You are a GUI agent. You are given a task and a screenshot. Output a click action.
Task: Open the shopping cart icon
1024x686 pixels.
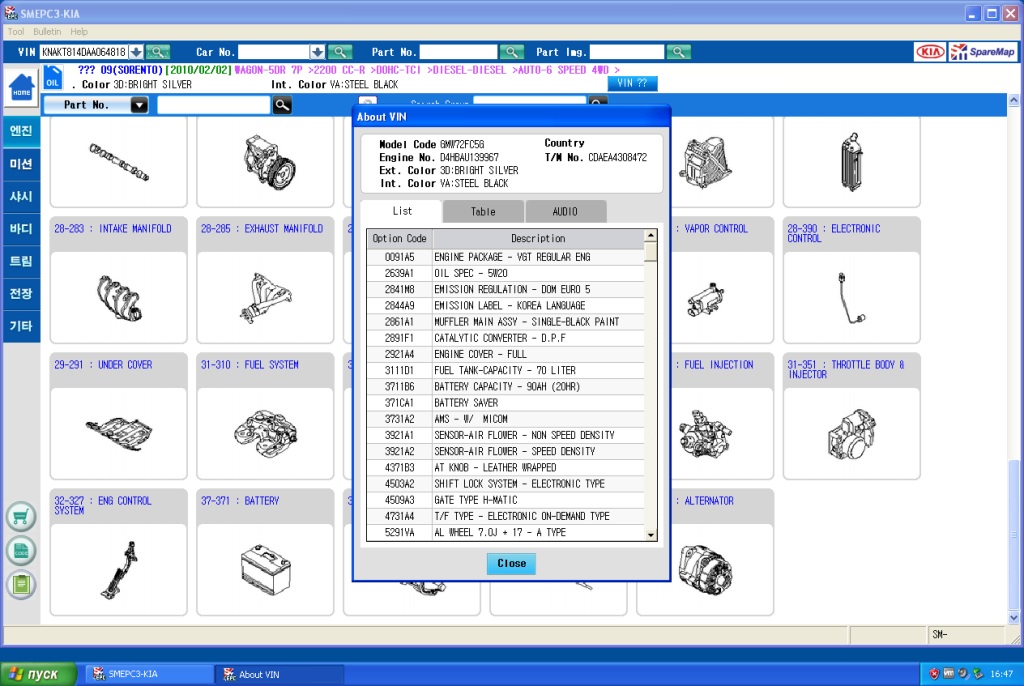click(x=21, y=517)
